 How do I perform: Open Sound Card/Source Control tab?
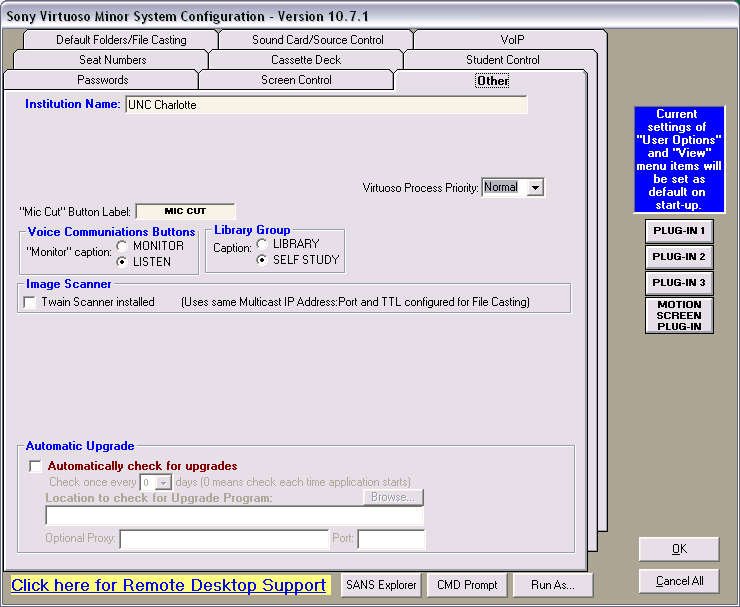(317, 40)
